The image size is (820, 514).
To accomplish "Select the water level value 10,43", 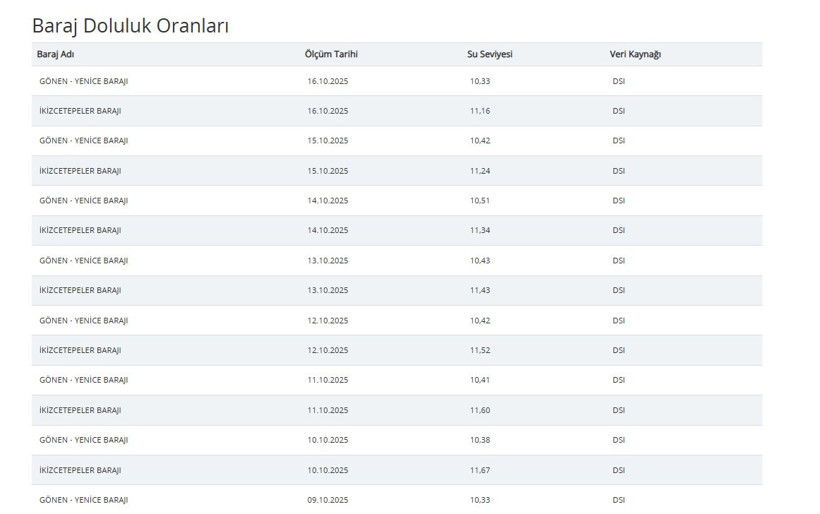I will 480,261.
